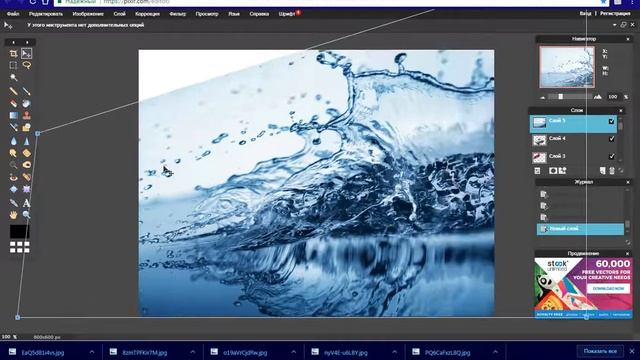Select the Brush tool
Screen dimensions: 640x360
pos(27,91)
